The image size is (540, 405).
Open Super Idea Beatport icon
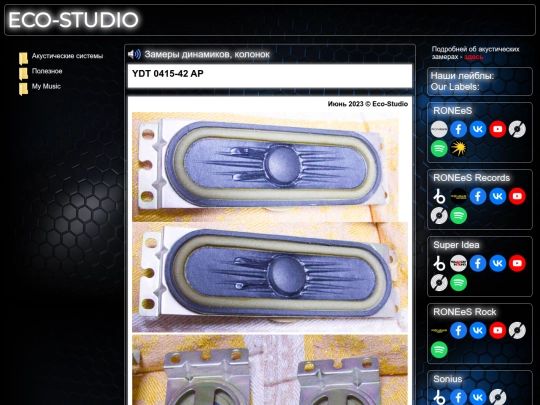pos(439,263)
